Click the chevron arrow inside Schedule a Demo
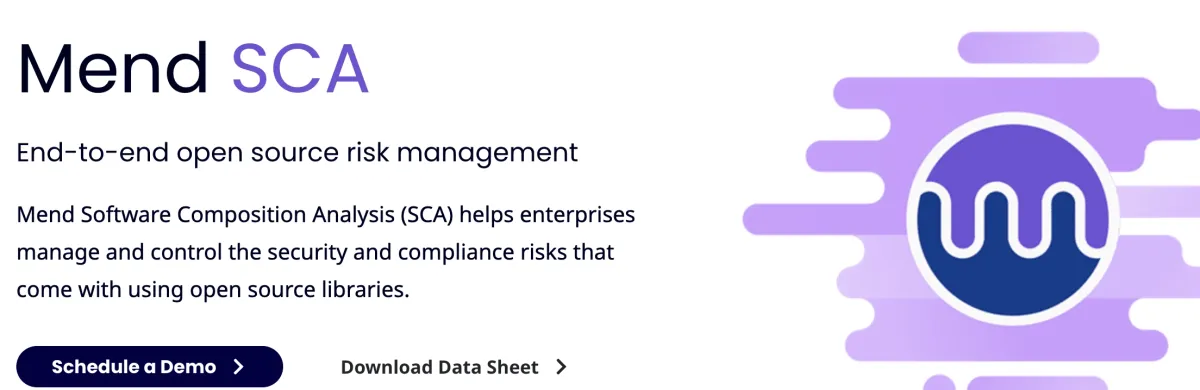 click(238, 367)
